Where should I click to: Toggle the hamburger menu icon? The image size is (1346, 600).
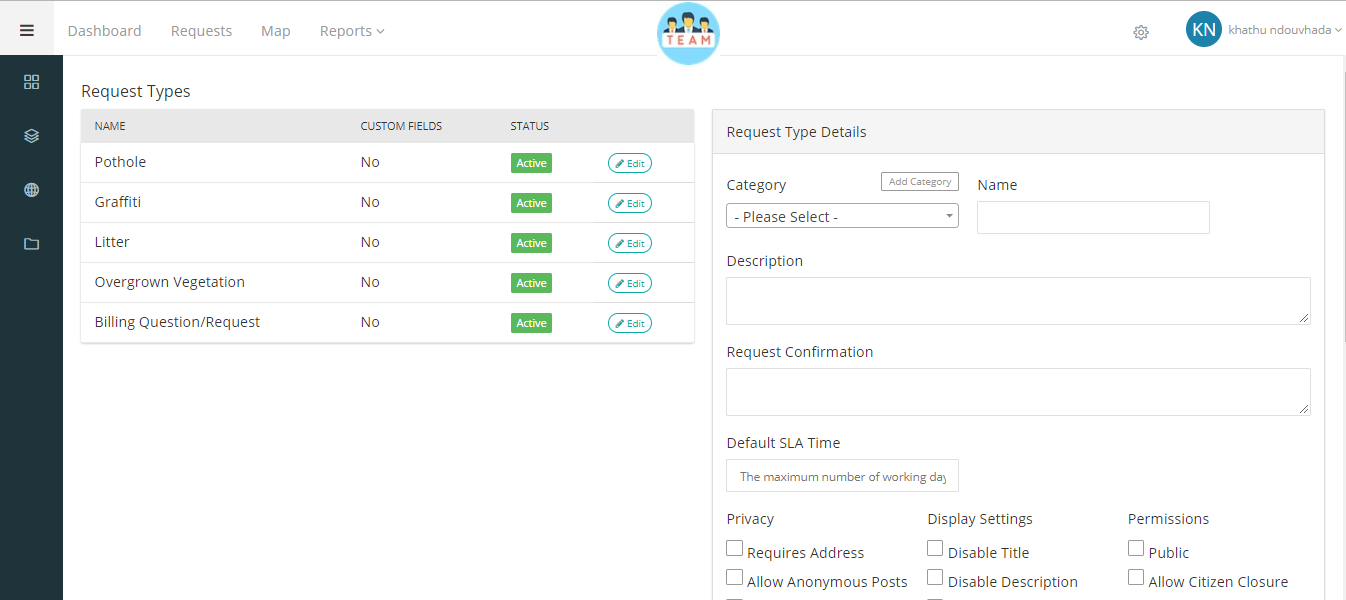click(27, 30)
